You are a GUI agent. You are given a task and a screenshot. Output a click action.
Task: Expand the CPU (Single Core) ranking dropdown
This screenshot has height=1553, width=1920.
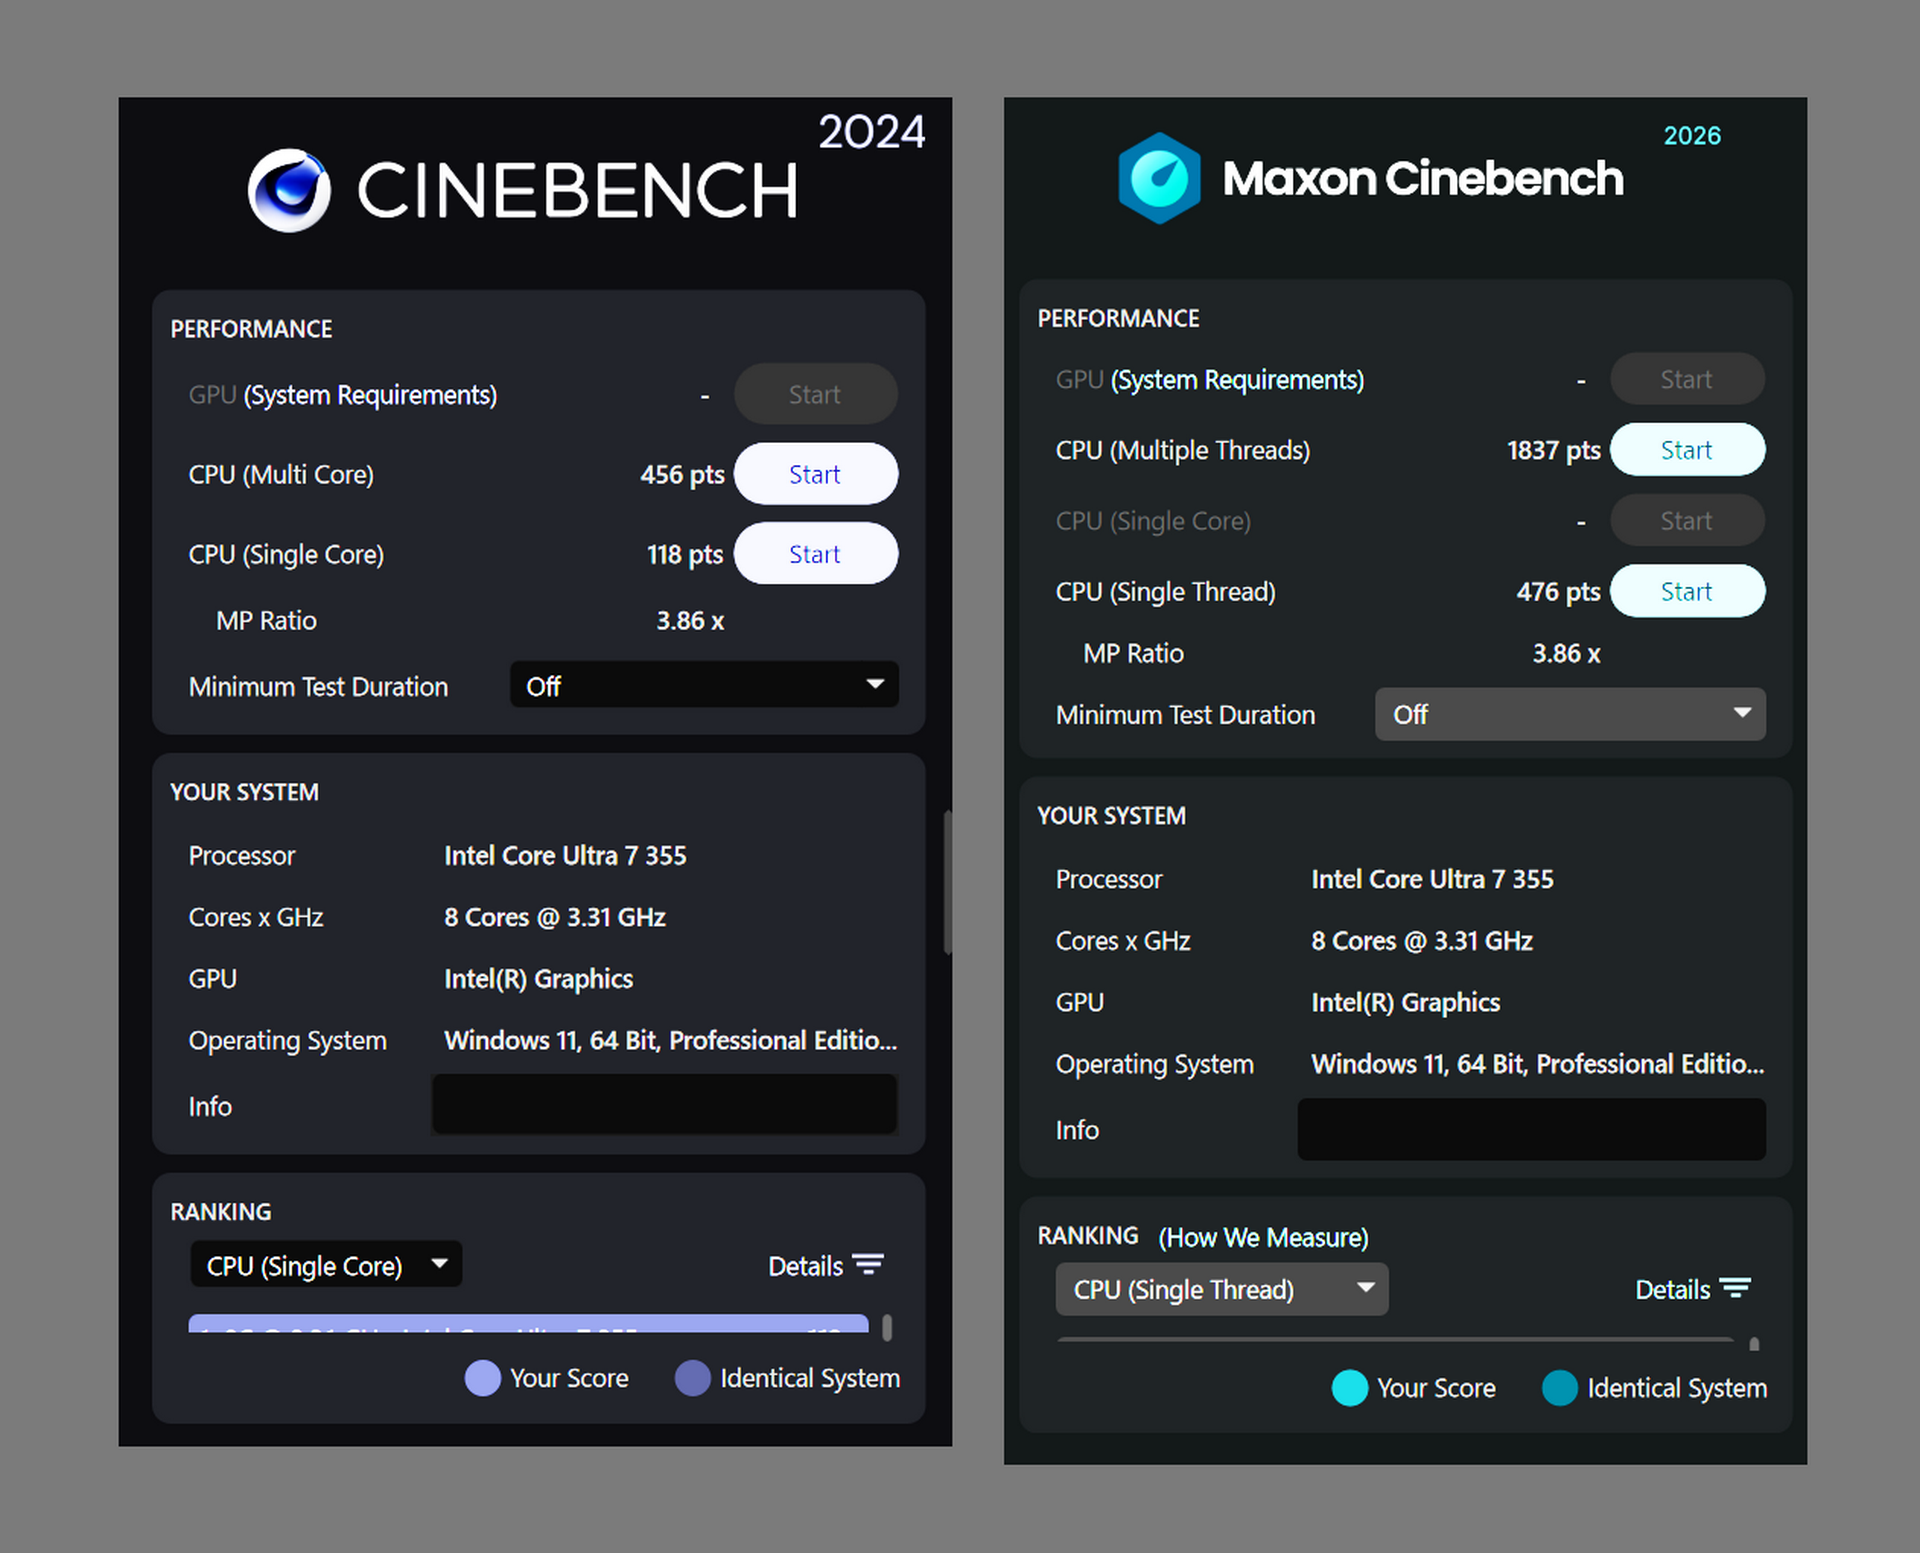(325, 1265)
